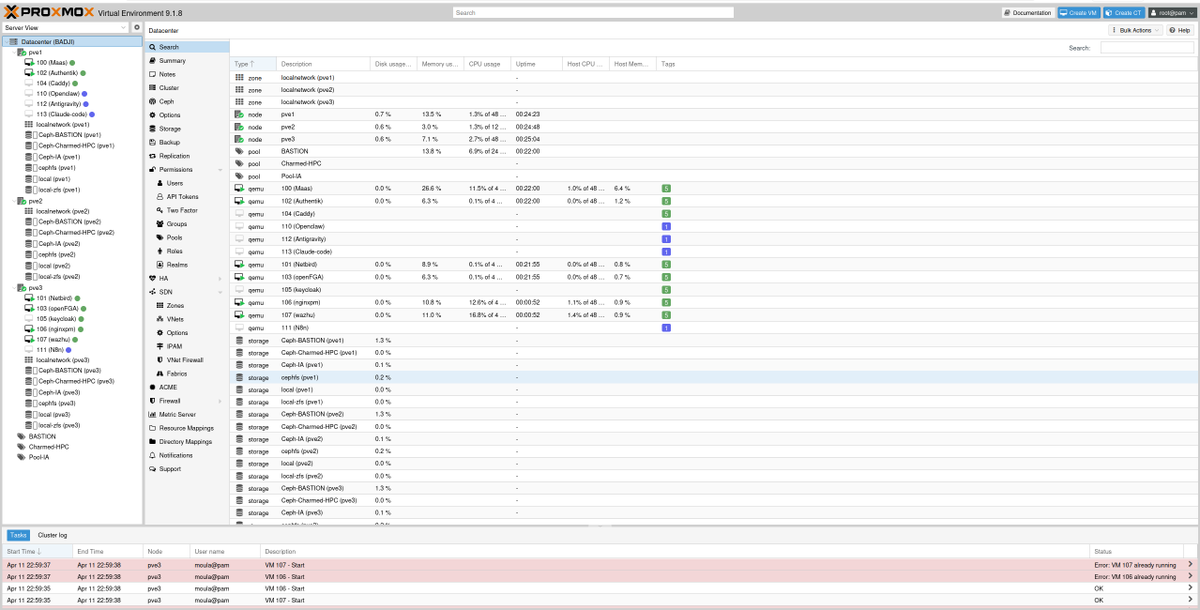Screen dimensions: 1200x610
Task: Click the tag badge on the 111 (N8n) row
Action: pyautogui.click(x=666, y=328)
